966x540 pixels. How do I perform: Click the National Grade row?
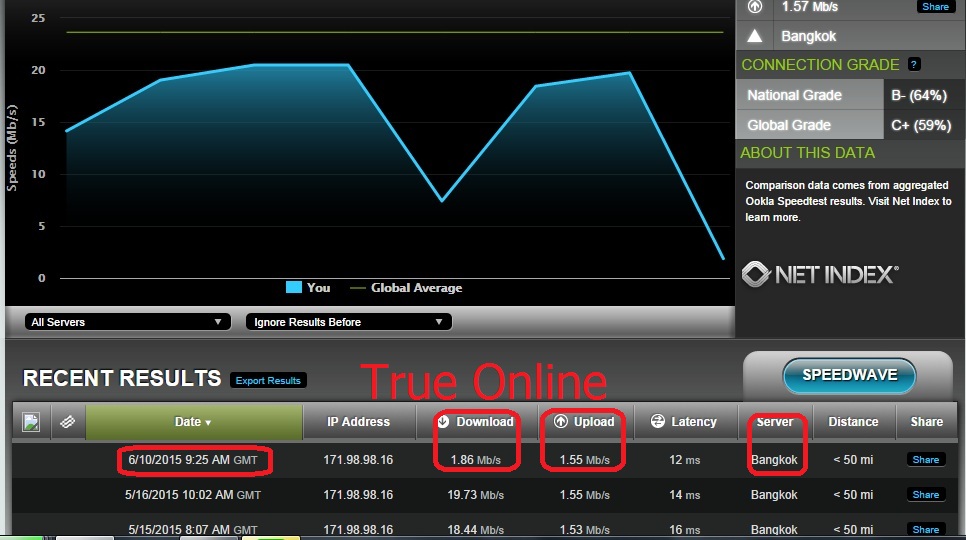coord(850,95)
